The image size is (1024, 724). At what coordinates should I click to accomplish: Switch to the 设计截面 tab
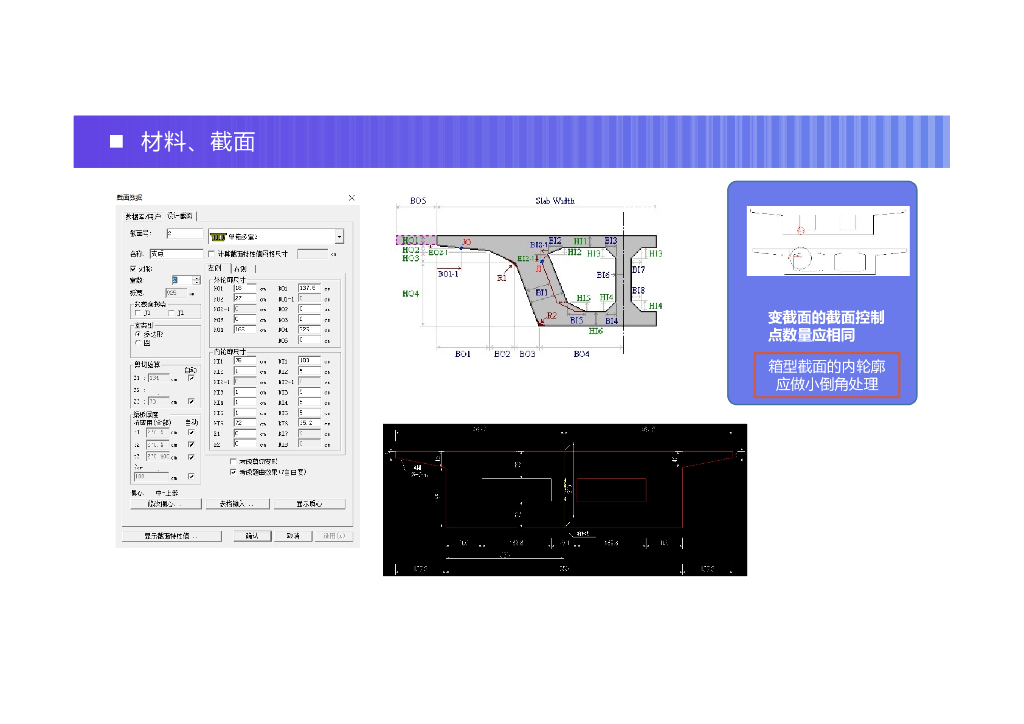tap(180, 216)
